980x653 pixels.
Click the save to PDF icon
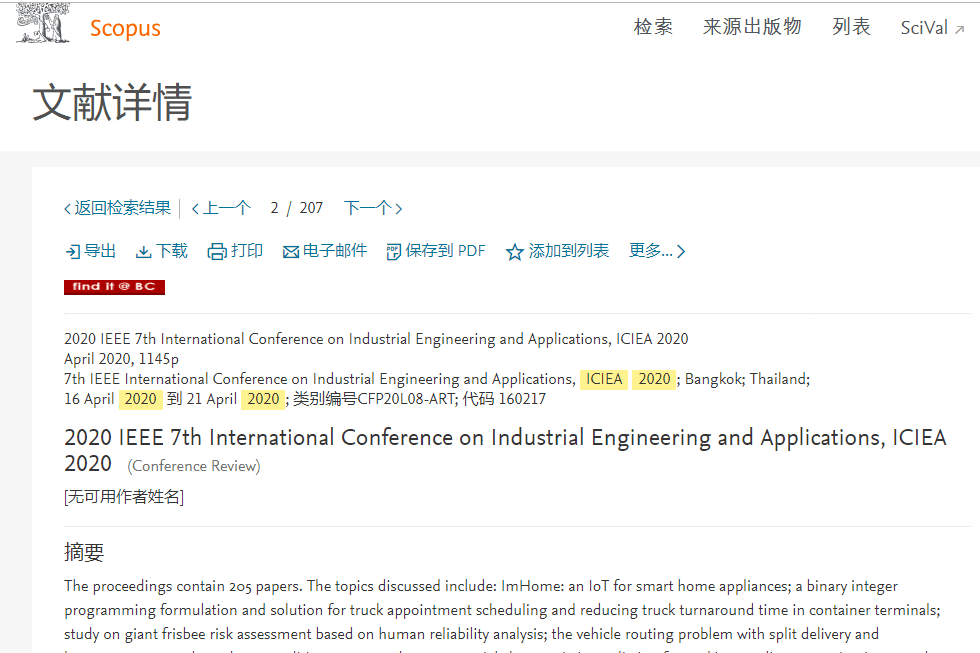coord(393,252)
